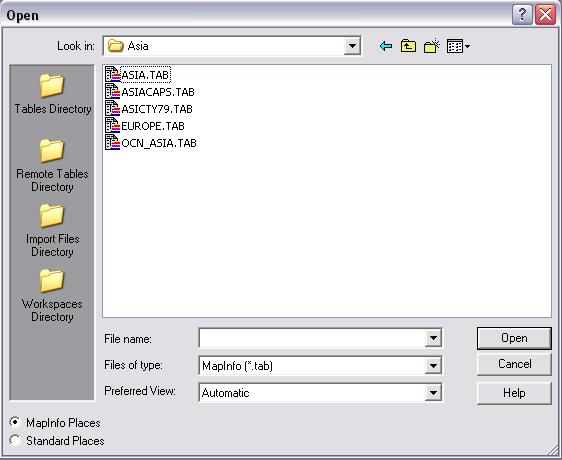Viewport: 562px width, 460px height.
Task: Open Remote Tables Directory shortcut
Action: point(52,165)
